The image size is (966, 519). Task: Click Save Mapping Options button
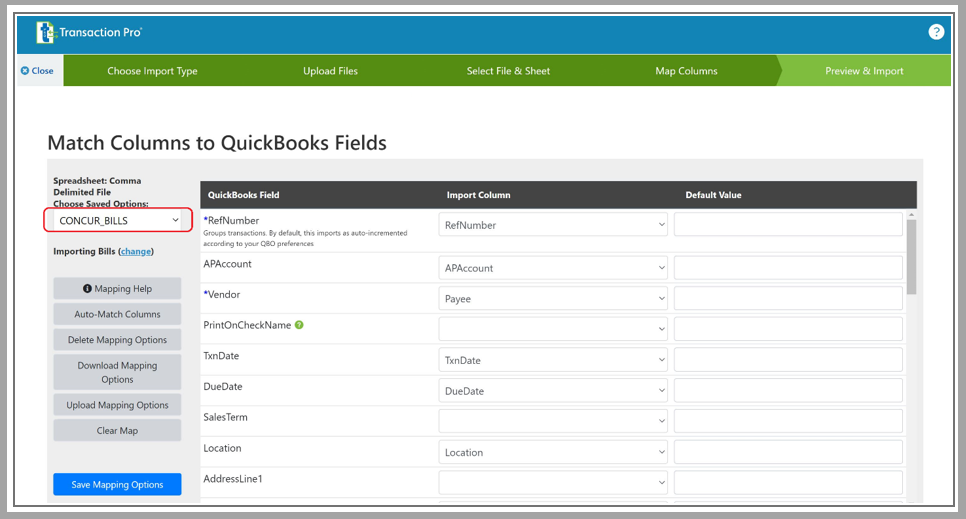pos(117,484)
